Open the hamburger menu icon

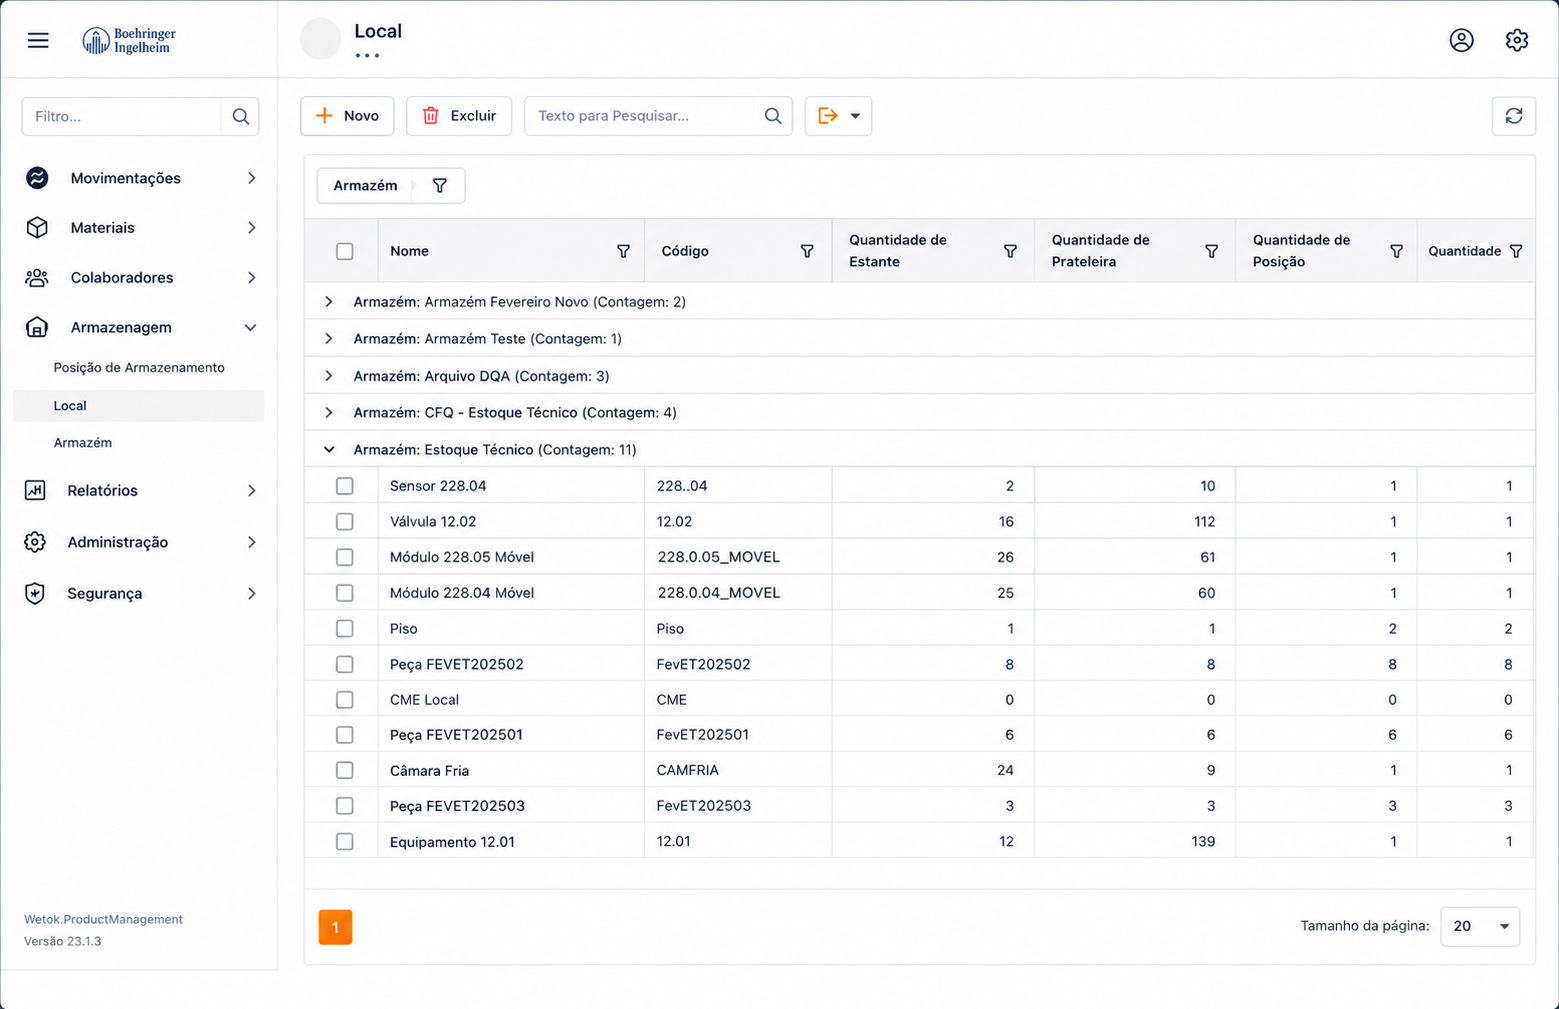coord(38,40)
